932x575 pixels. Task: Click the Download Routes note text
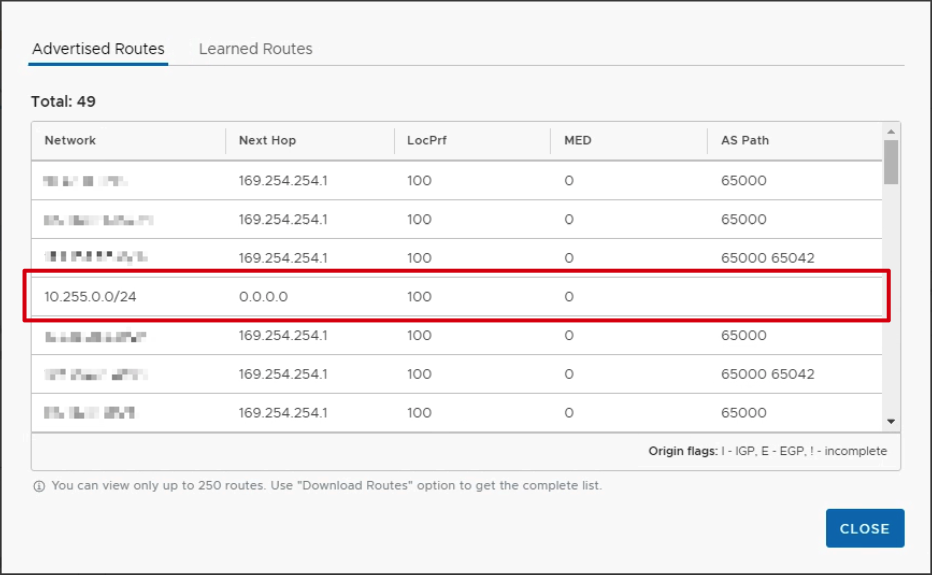tap(326, 486)
